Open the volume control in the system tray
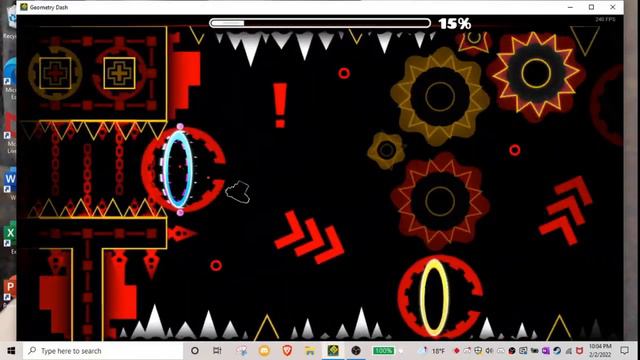The image size is (640, 360). [489, 351]
